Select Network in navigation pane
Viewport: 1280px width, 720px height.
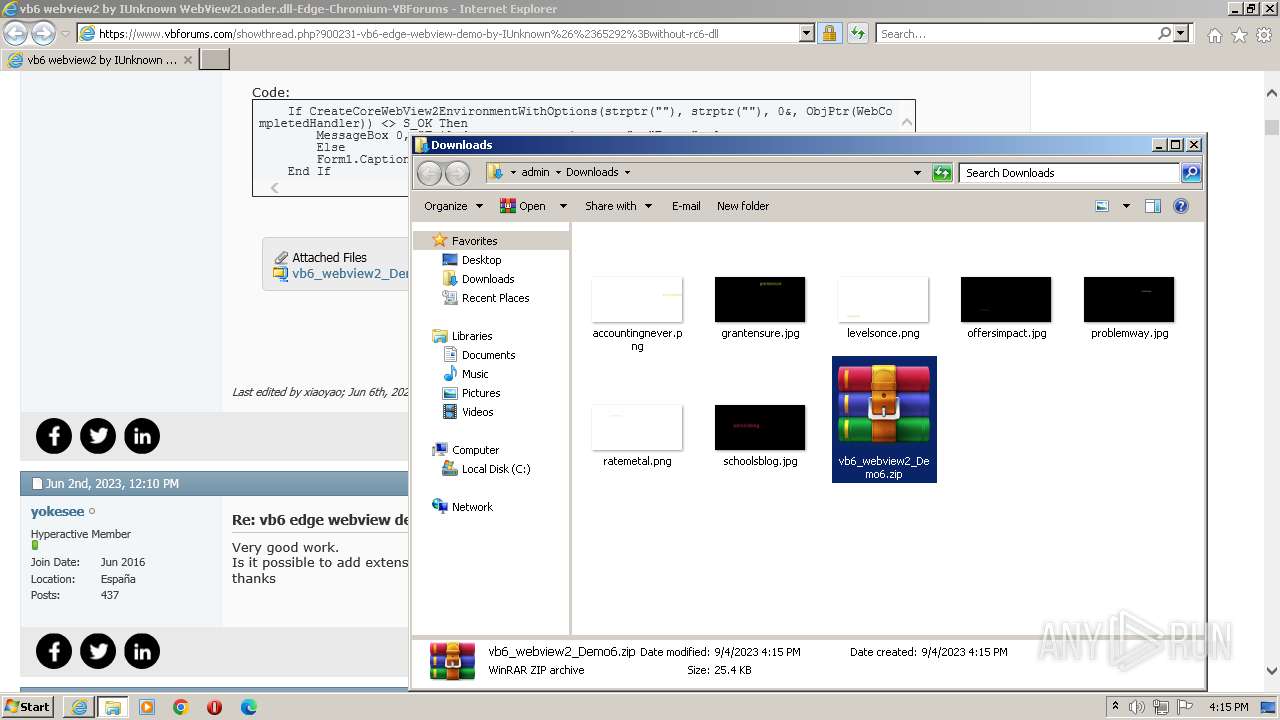[472, 507]
